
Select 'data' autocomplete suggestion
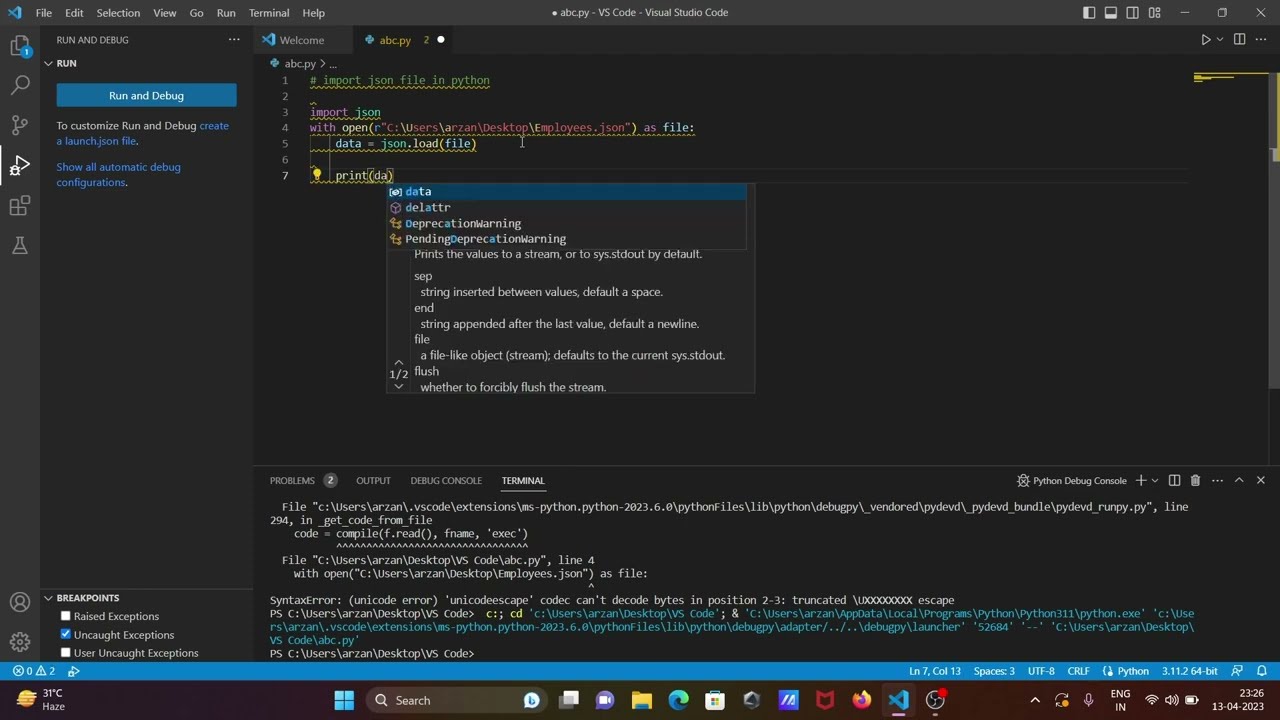pyautogui.click(x=566, y=191)
